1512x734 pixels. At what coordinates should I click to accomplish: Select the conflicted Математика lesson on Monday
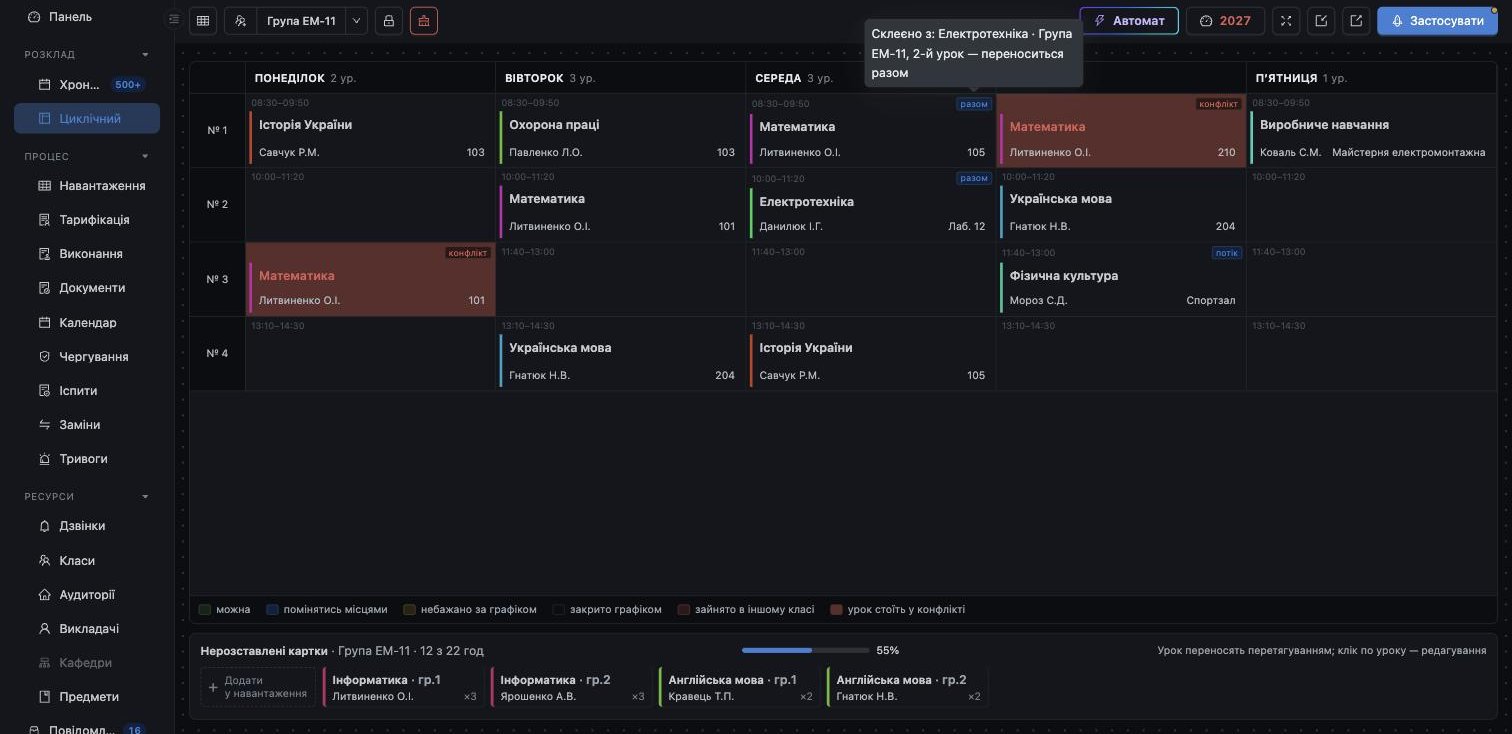[370, 280]
